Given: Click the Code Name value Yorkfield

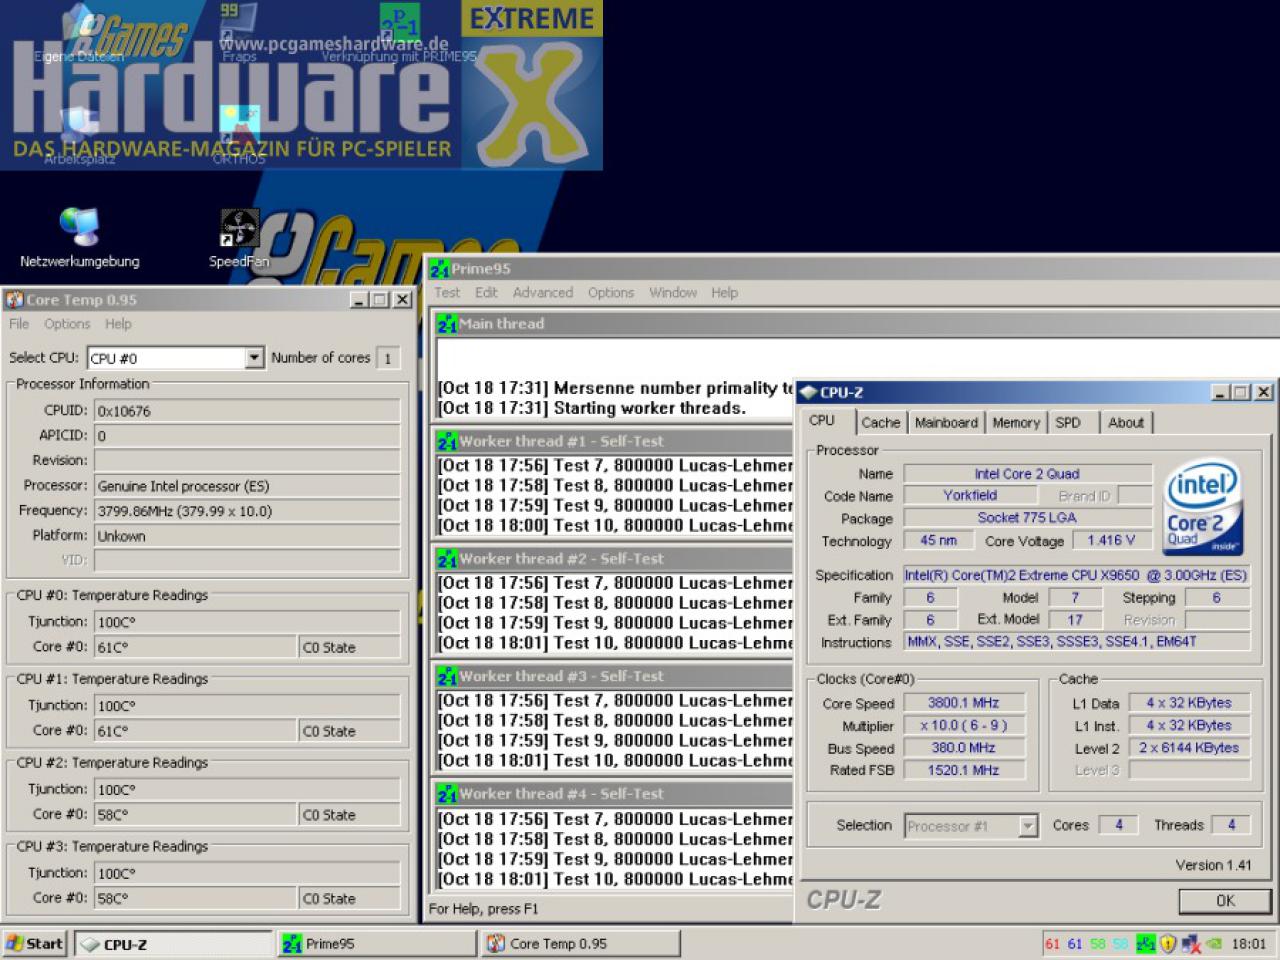Looking at the screenshot, I should 970,495.
